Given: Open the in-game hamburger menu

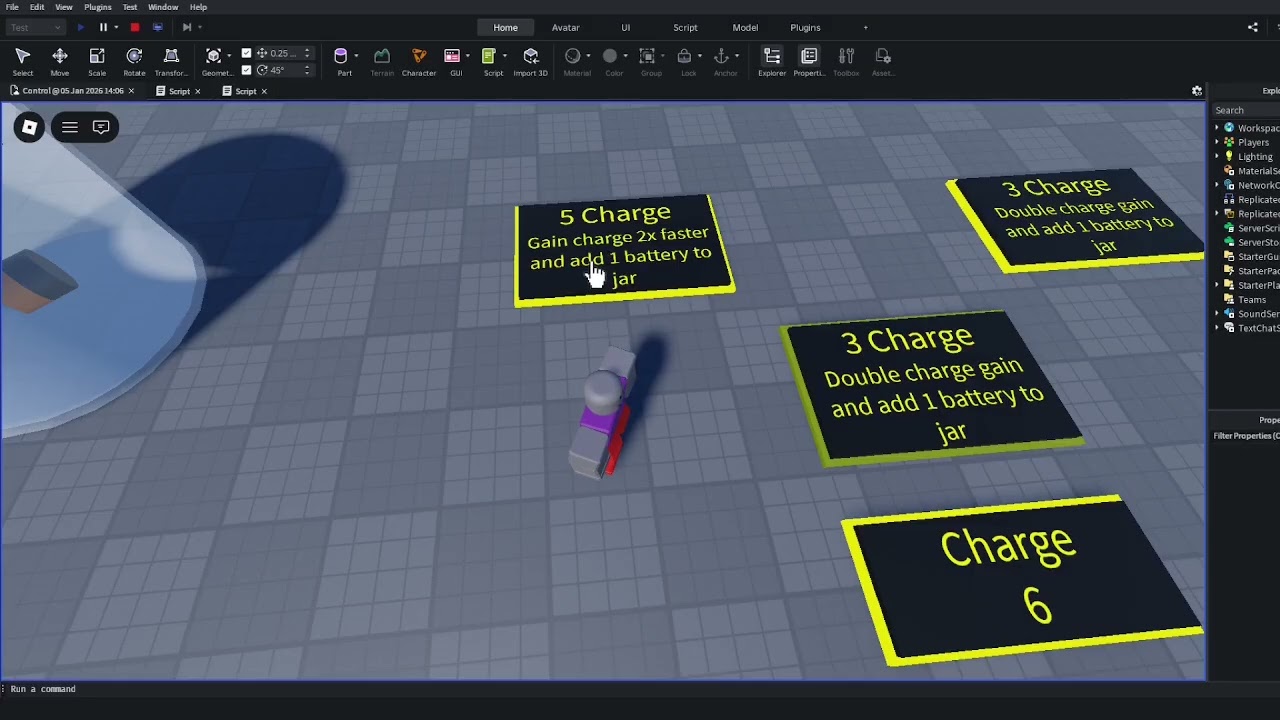Looking at the screenshot, I should coord(70,127).
